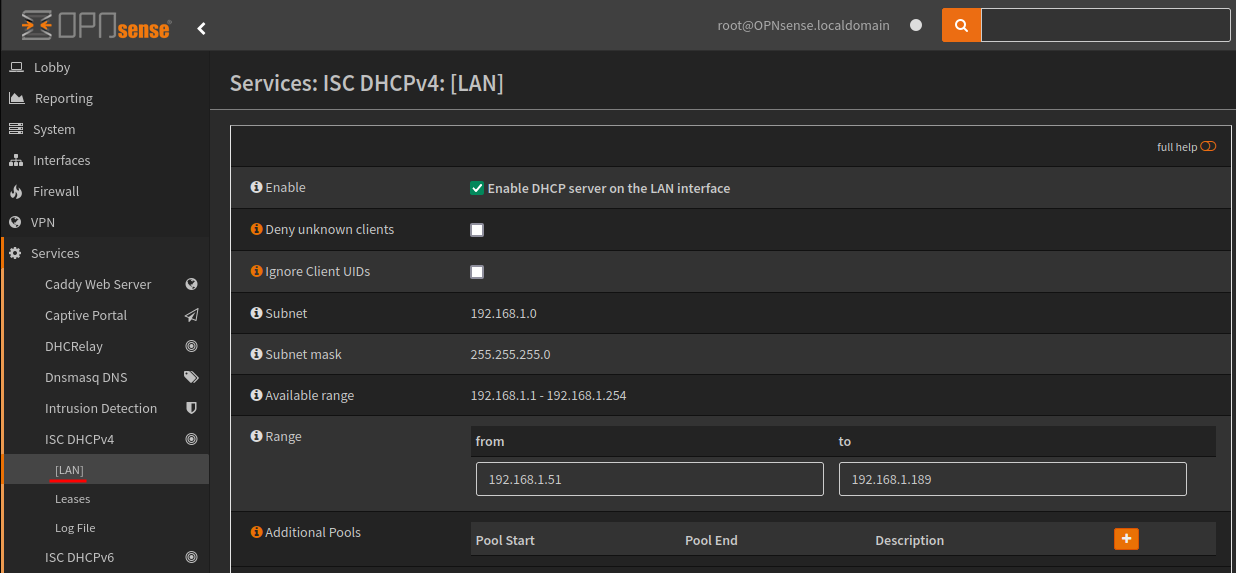Click the target icon beside ISC DHCPv6

pos(192,557)
